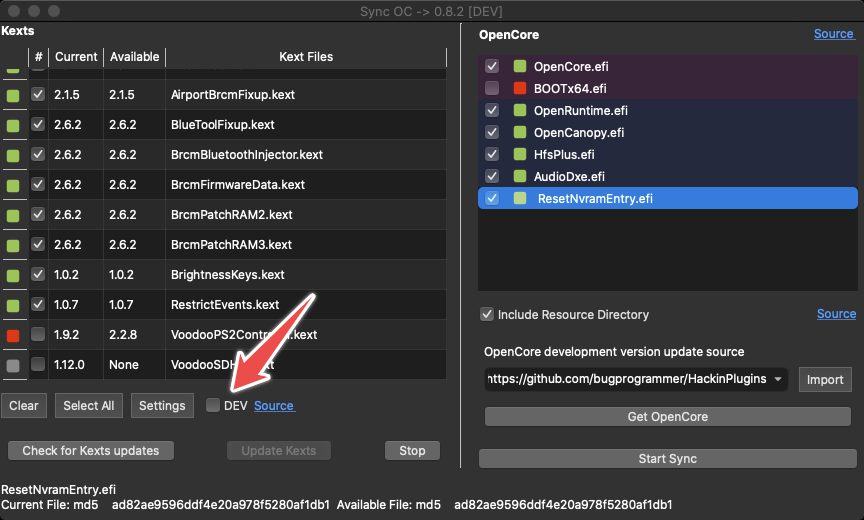Check the box for the 1.12.0 kext row
Screen dimensions: 864x520
click(38, 364)
